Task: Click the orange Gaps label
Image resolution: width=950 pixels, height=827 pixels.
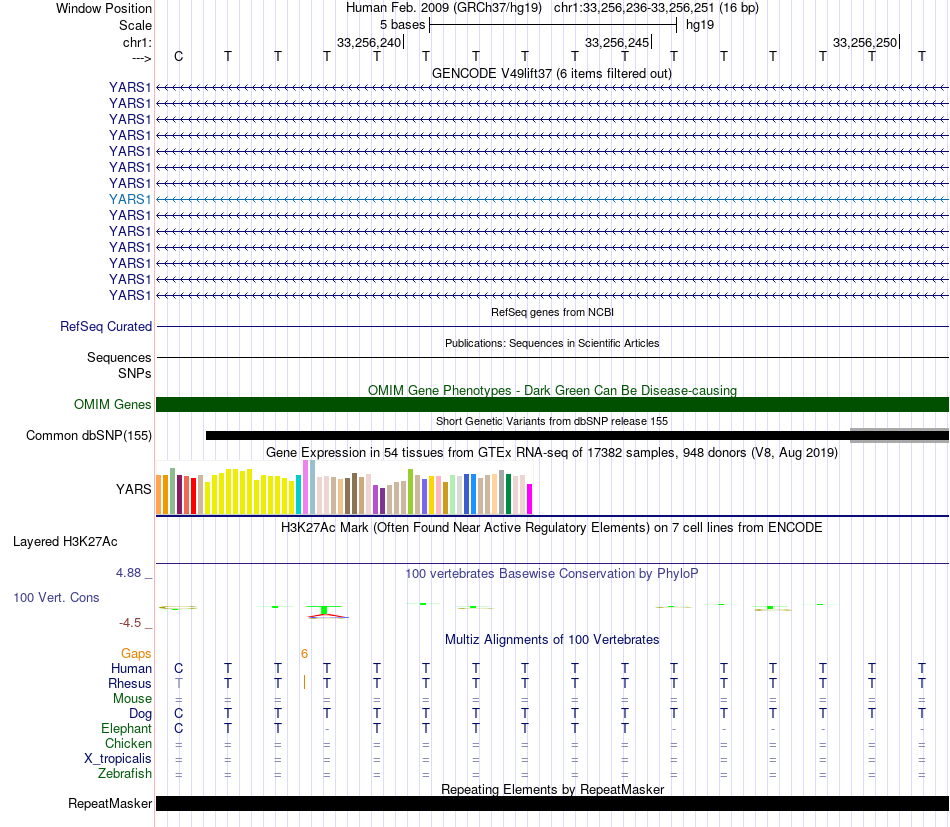Action: [136, 653]
